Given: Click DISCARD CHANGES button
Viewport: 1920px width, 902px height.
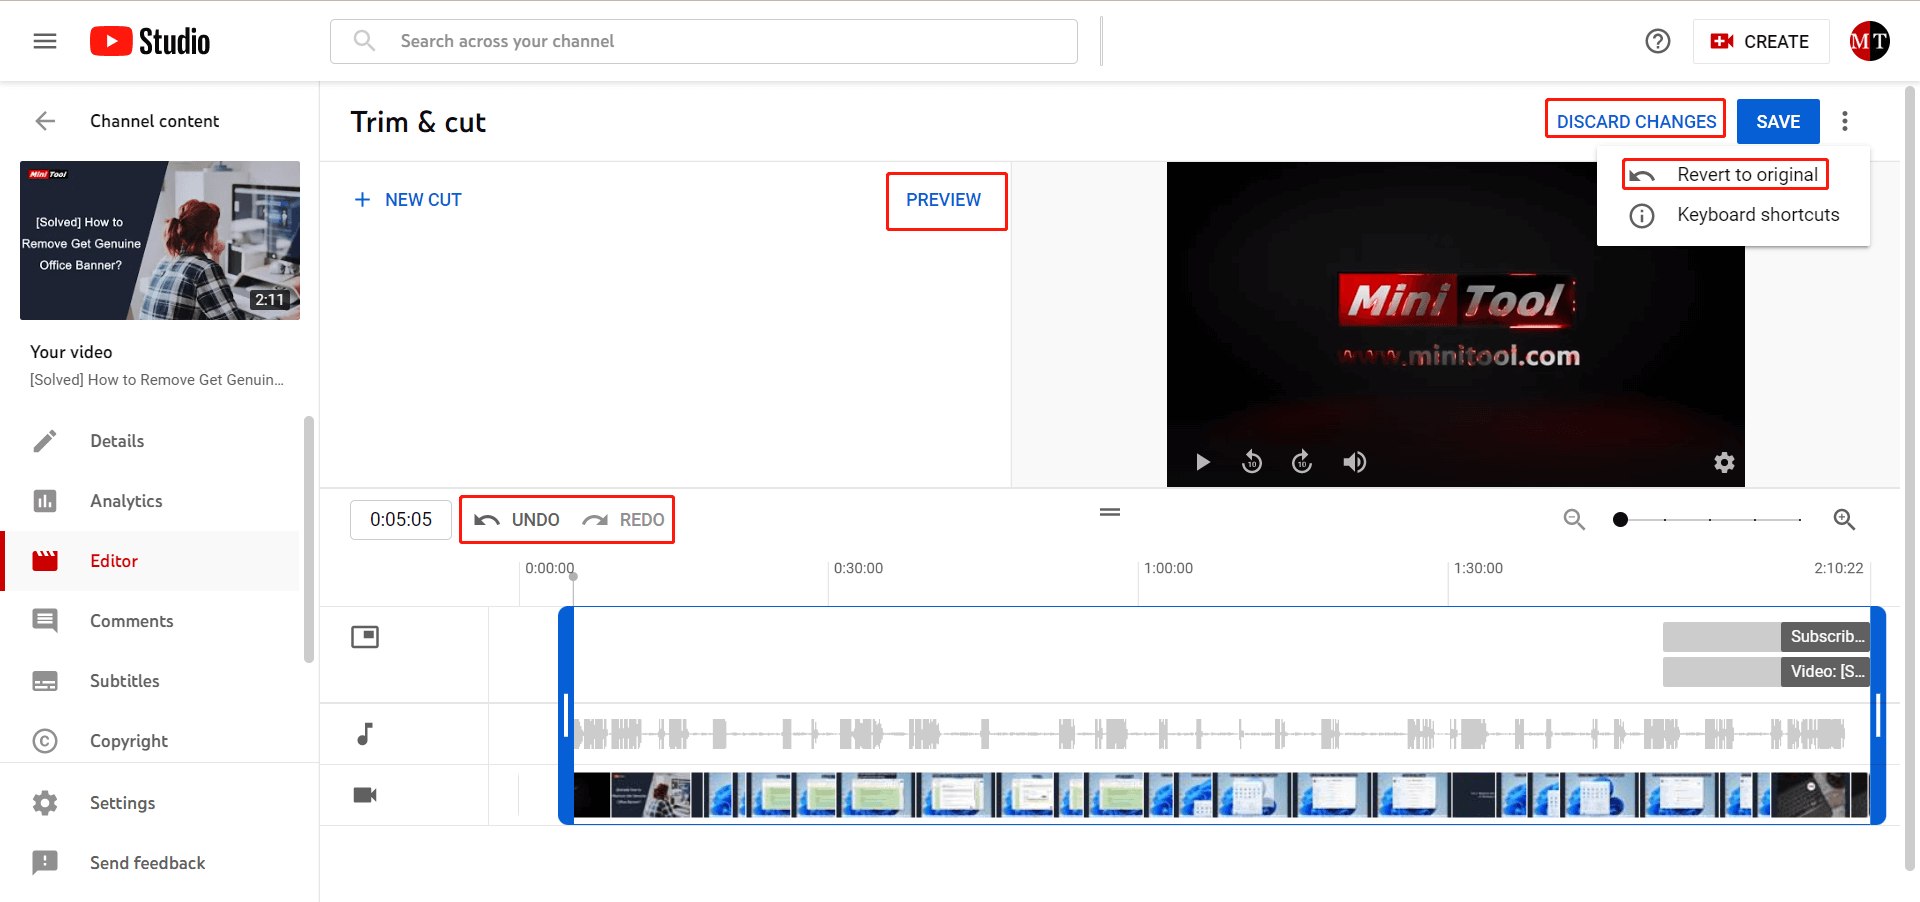Looking at the screenshot, I should coord(1636,121).
